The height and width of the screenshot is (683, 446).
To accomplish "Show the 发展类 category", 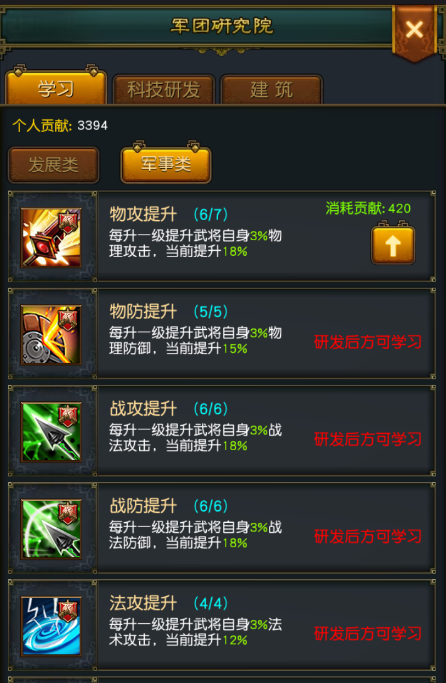I will (x=54, y=165).
